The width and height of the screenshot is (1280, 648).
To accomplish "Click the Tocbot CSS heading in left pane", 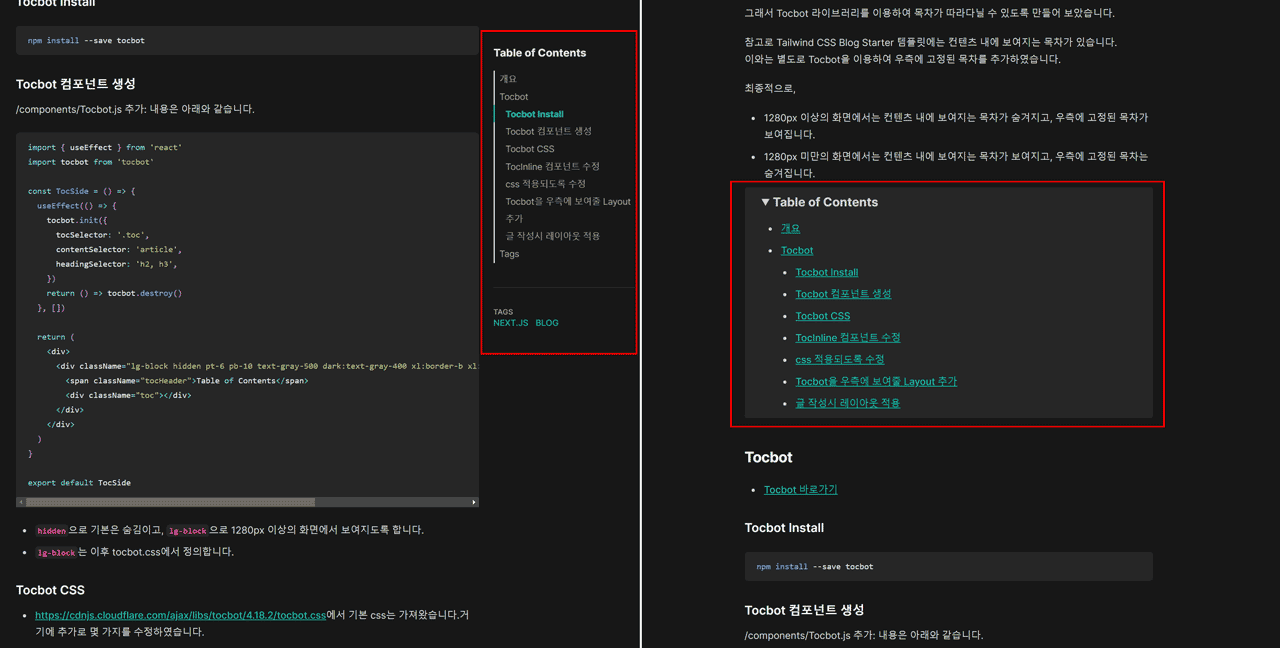I will pos(50,590).
